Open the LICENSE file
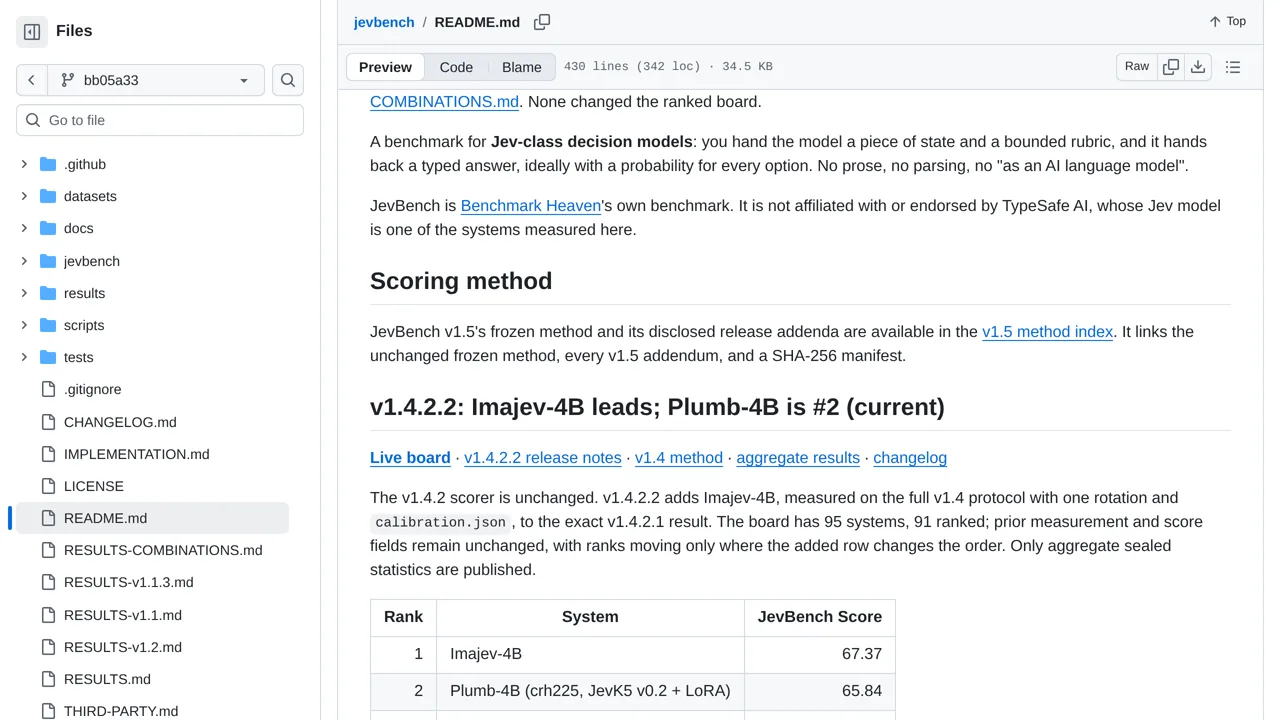Image resolution: width=1280 pixels, height=720 pixels. pos(150,486)
